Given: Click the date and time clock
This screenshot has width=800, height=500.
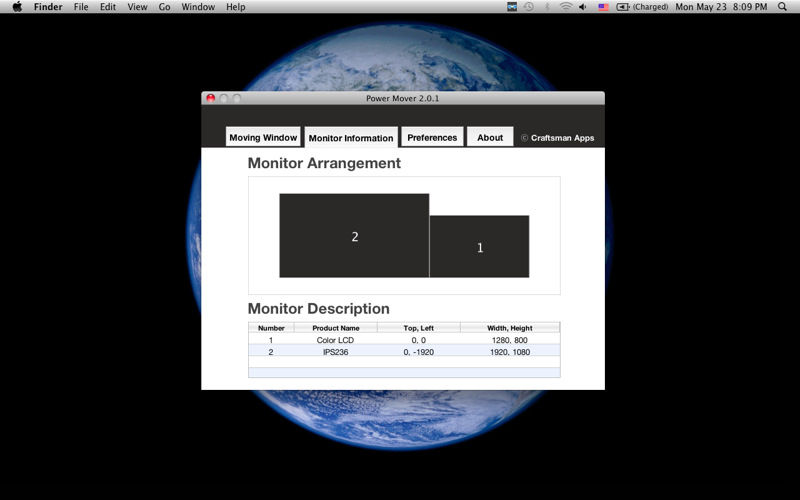Looking at the screenshot, I should pyautogui.click(x=721, y=7).
